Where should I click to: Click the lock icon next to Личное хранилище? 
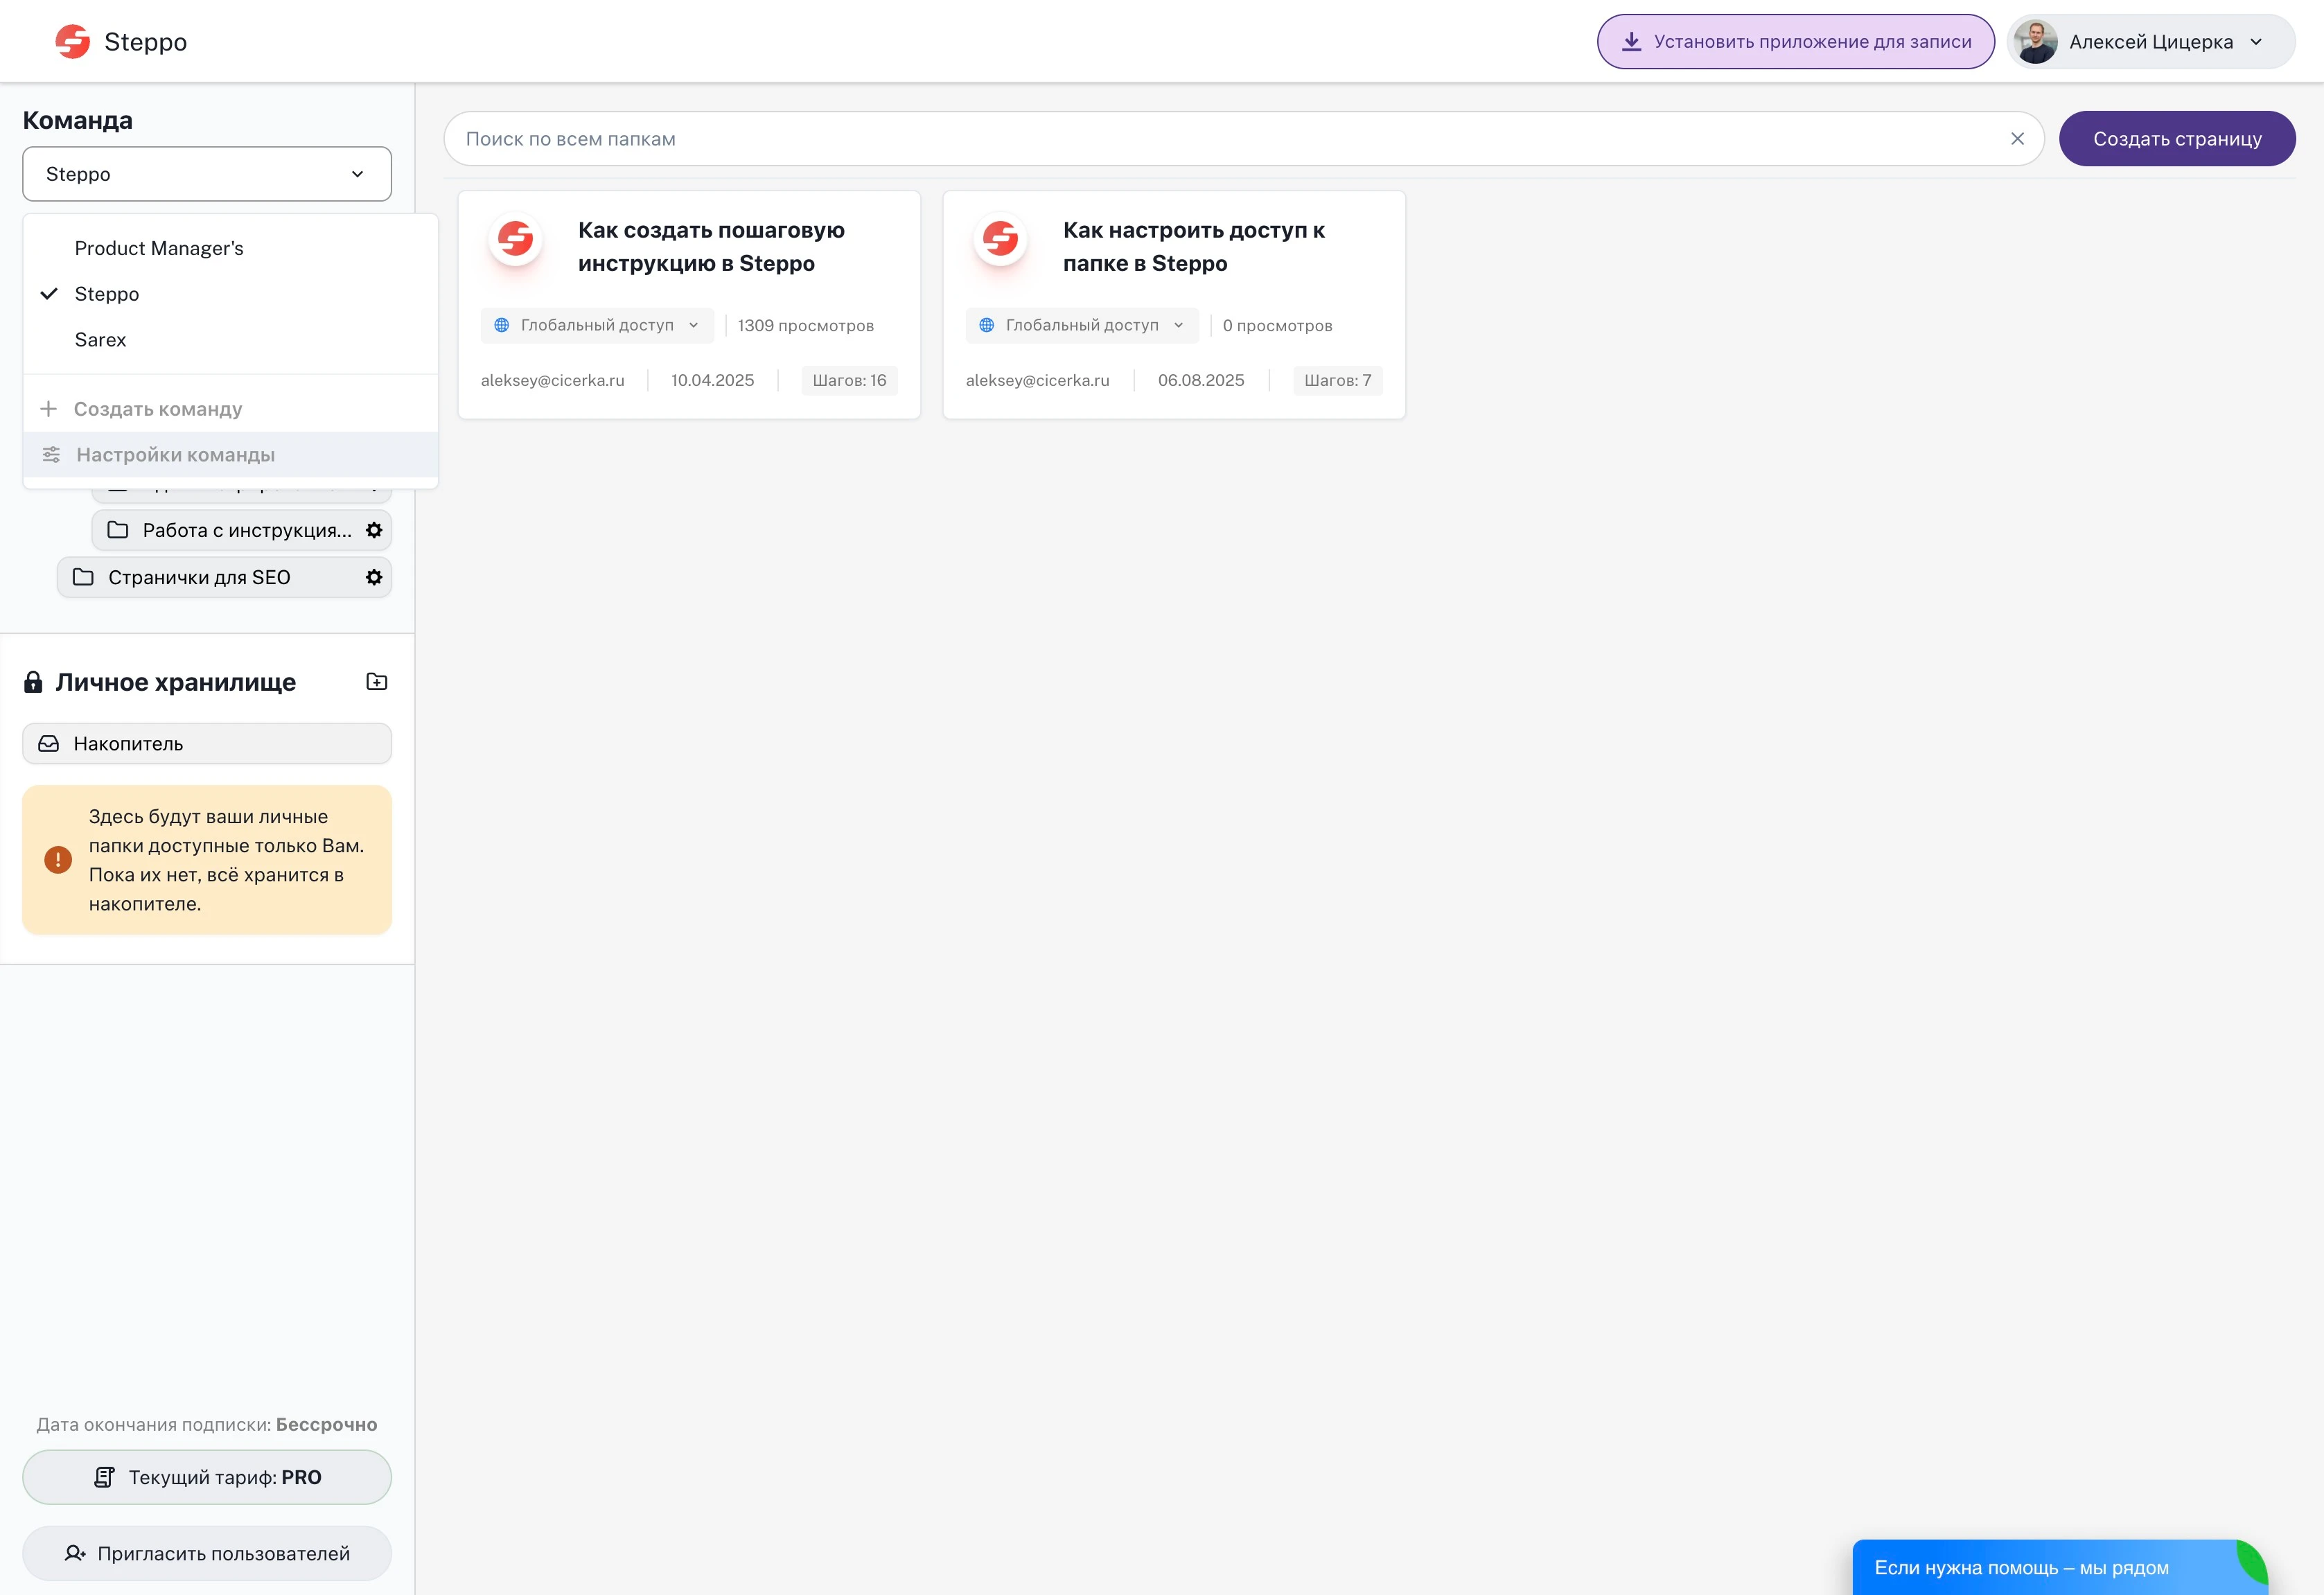coord(33,681)
